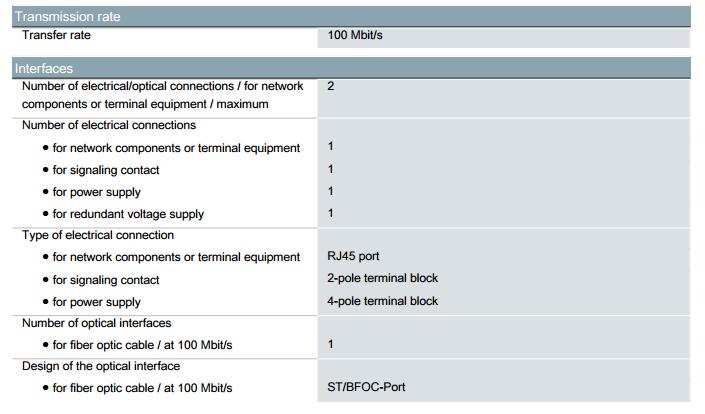Select the fiber optic cable item under Design of optical interface
Screen dimensions: 705x414
tap(138, 388)
